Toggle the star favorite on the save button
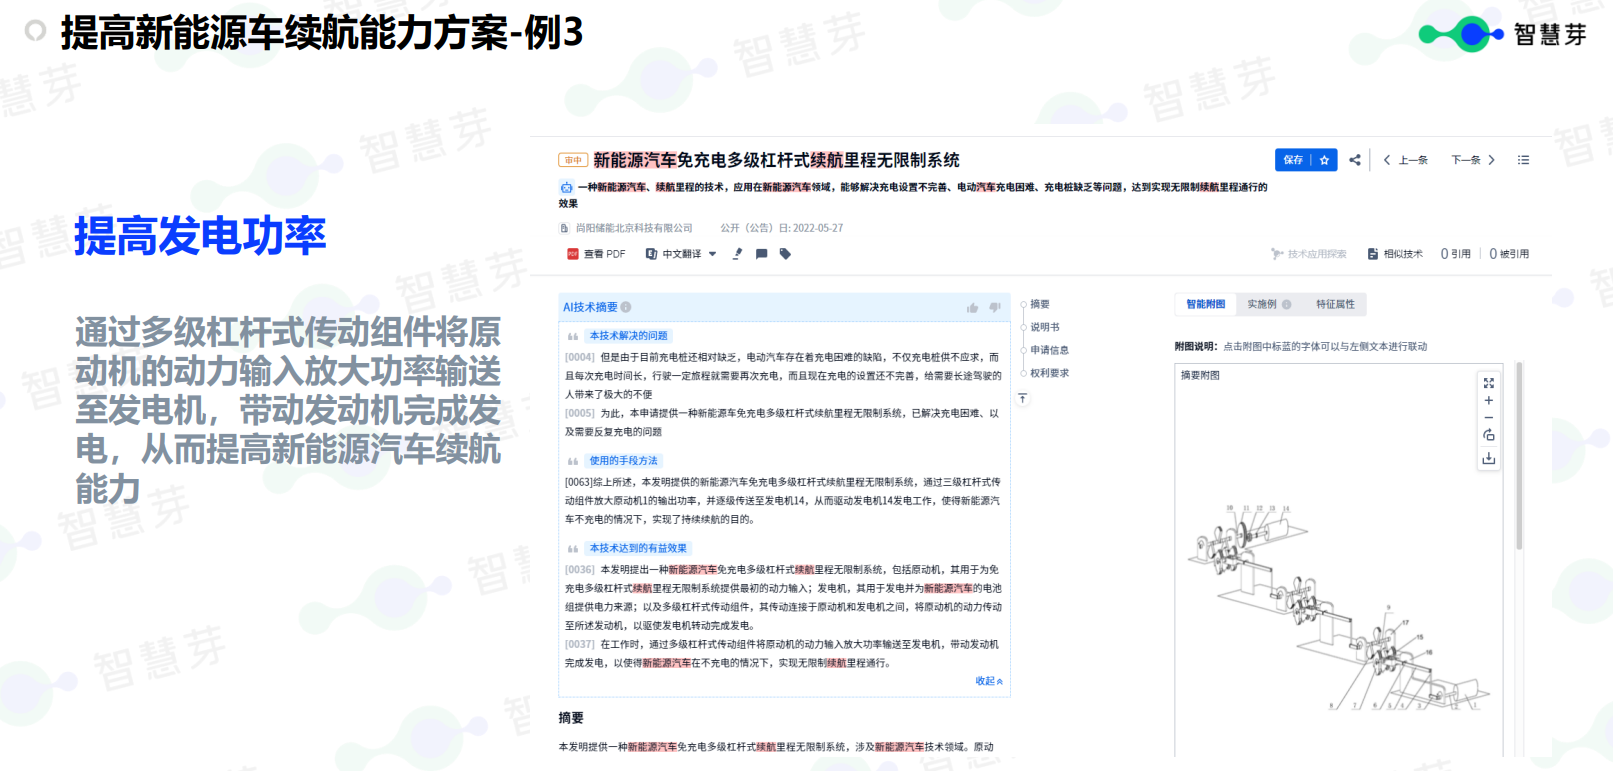This screenshot has width=1613, height=771. point(1324,160)
